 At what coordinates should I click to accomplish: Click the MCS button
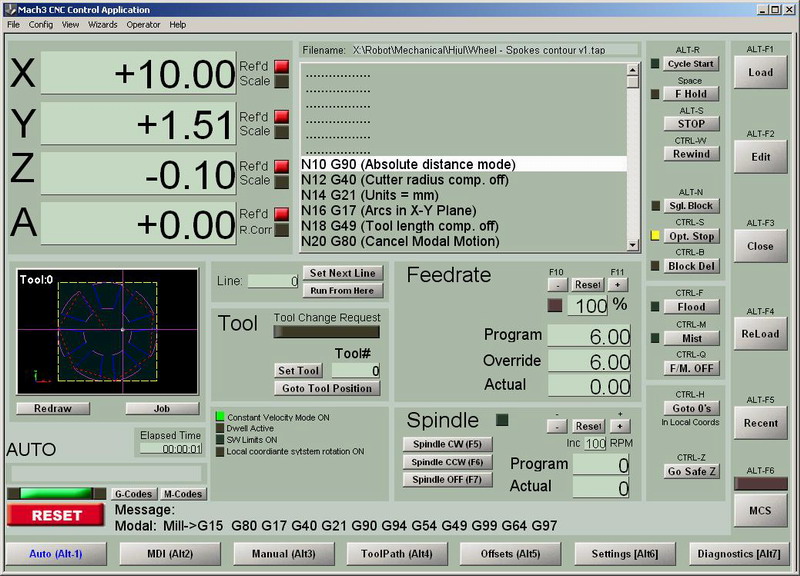point(760,511)
